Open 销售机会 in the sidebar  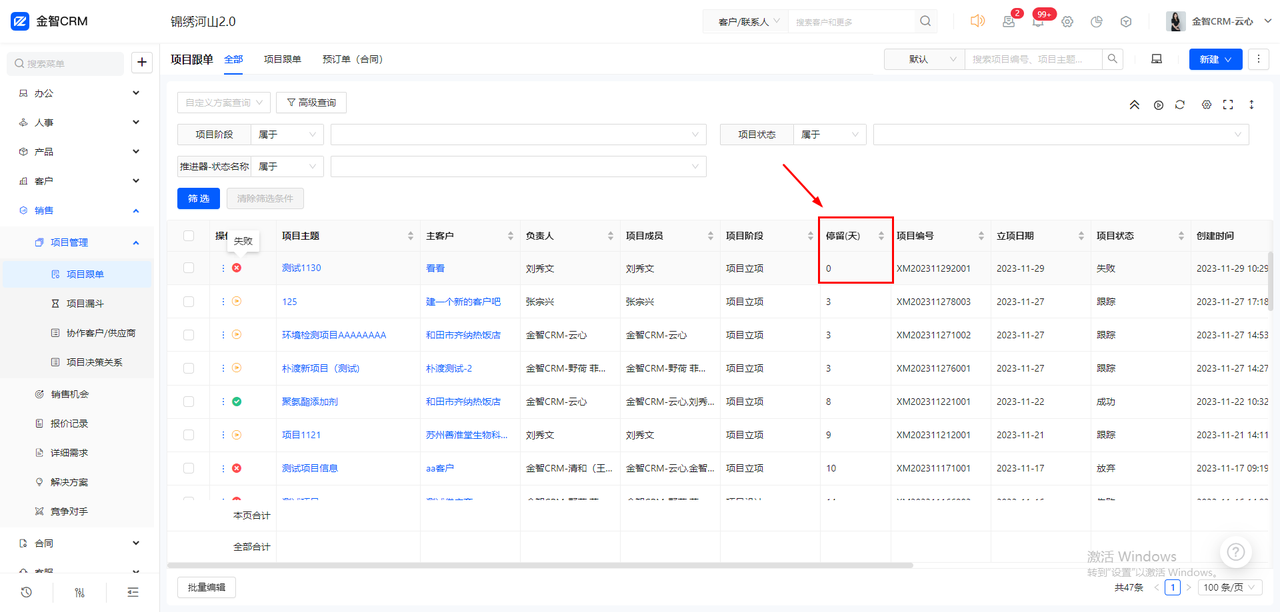[x=70, y=394]
